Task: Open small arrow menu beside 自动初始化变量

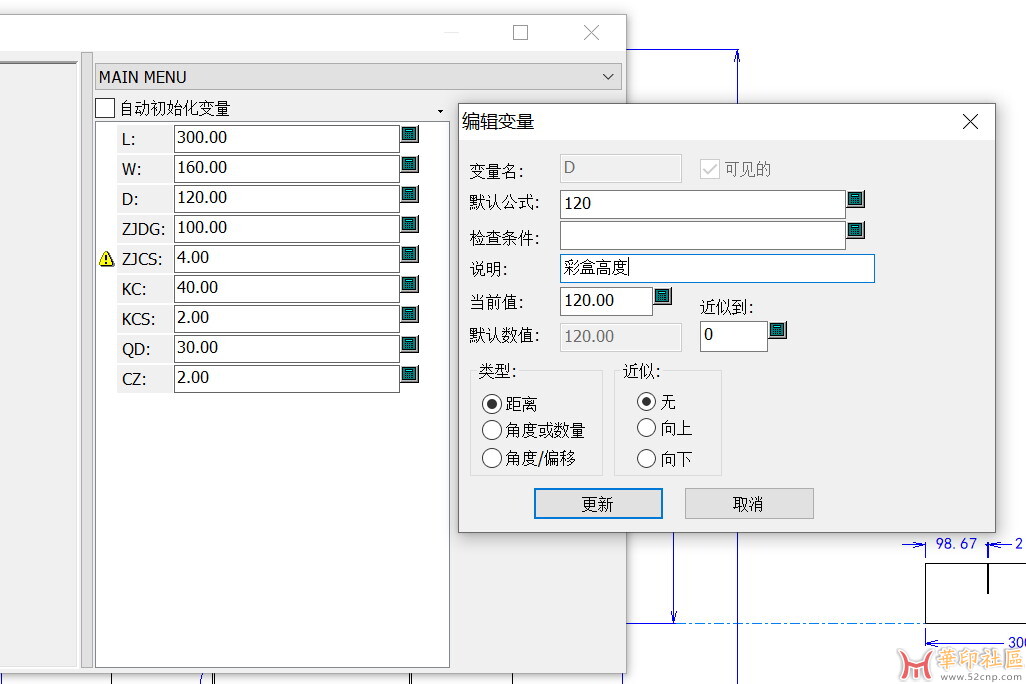Action: [x=440, y=111]
